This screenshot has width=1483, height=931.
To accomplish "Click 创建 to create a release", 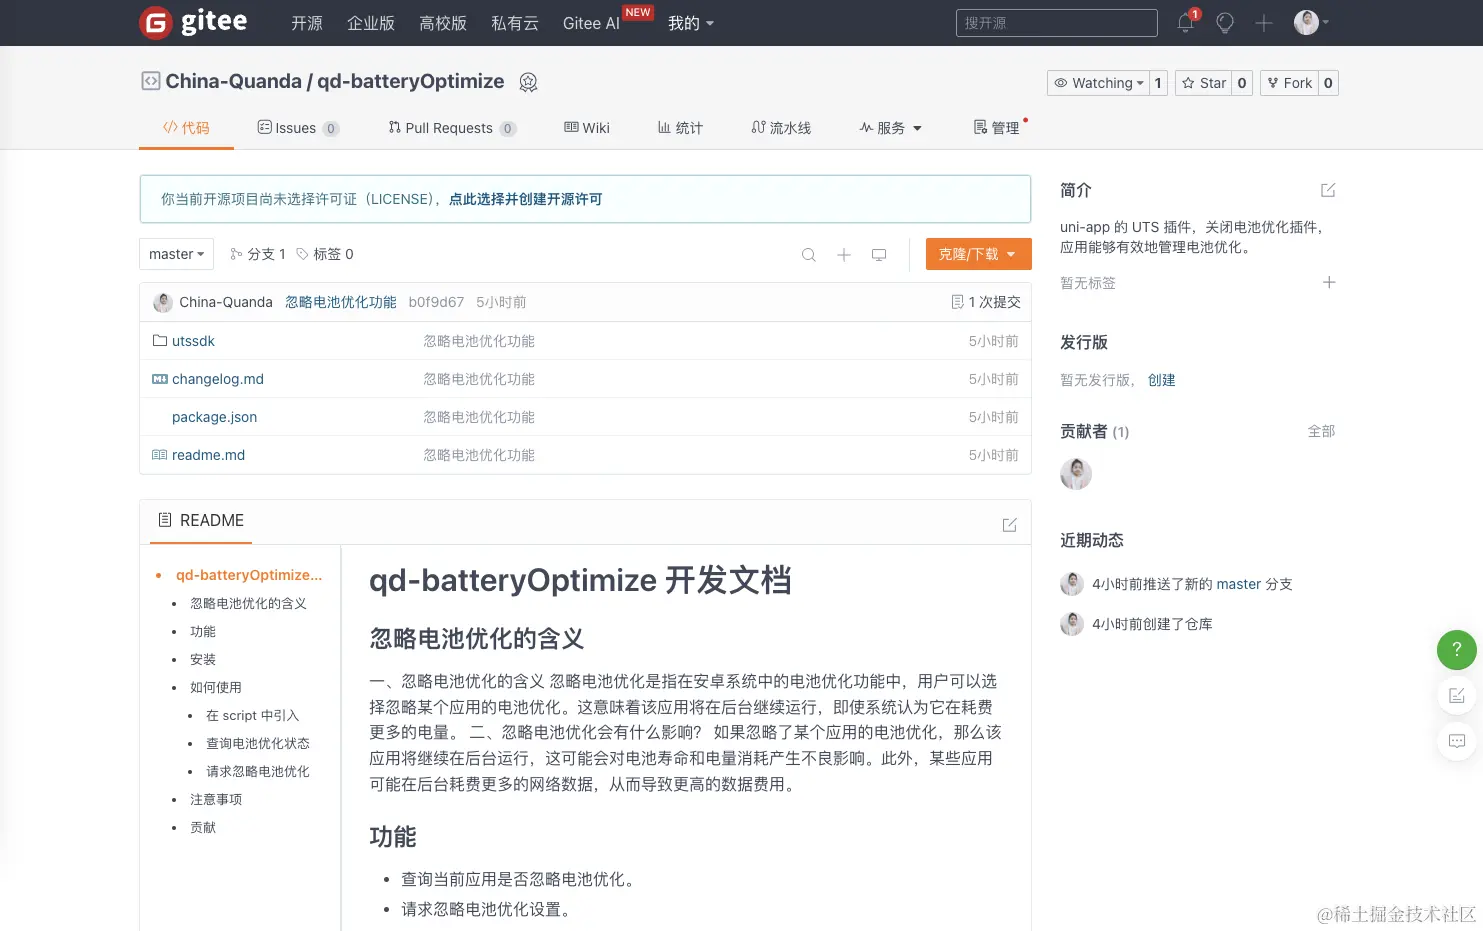I will point(1162,380).
